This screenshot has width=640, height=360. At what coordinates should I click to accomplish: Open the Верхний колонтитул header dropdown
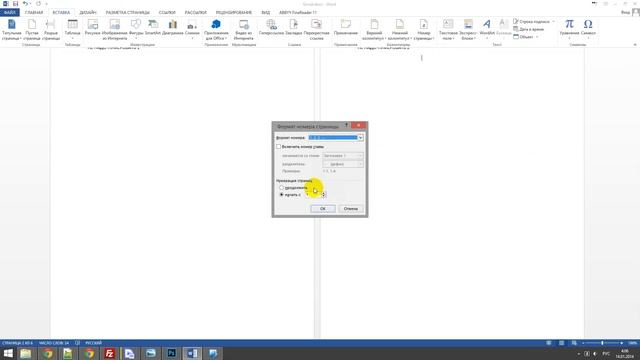[374, 29]
